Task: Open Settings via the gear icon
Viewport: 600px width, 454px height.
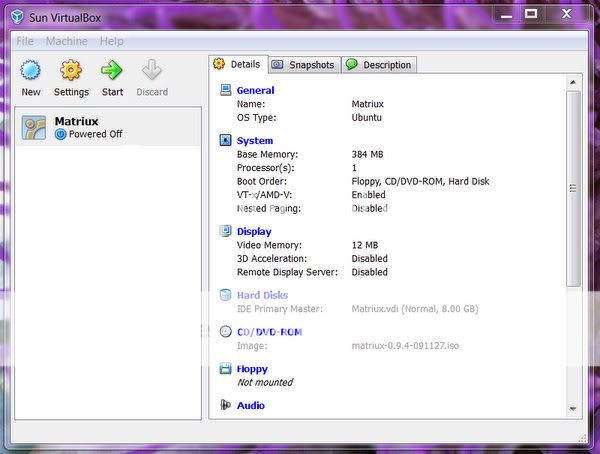Action: click(x=71, y=70)
